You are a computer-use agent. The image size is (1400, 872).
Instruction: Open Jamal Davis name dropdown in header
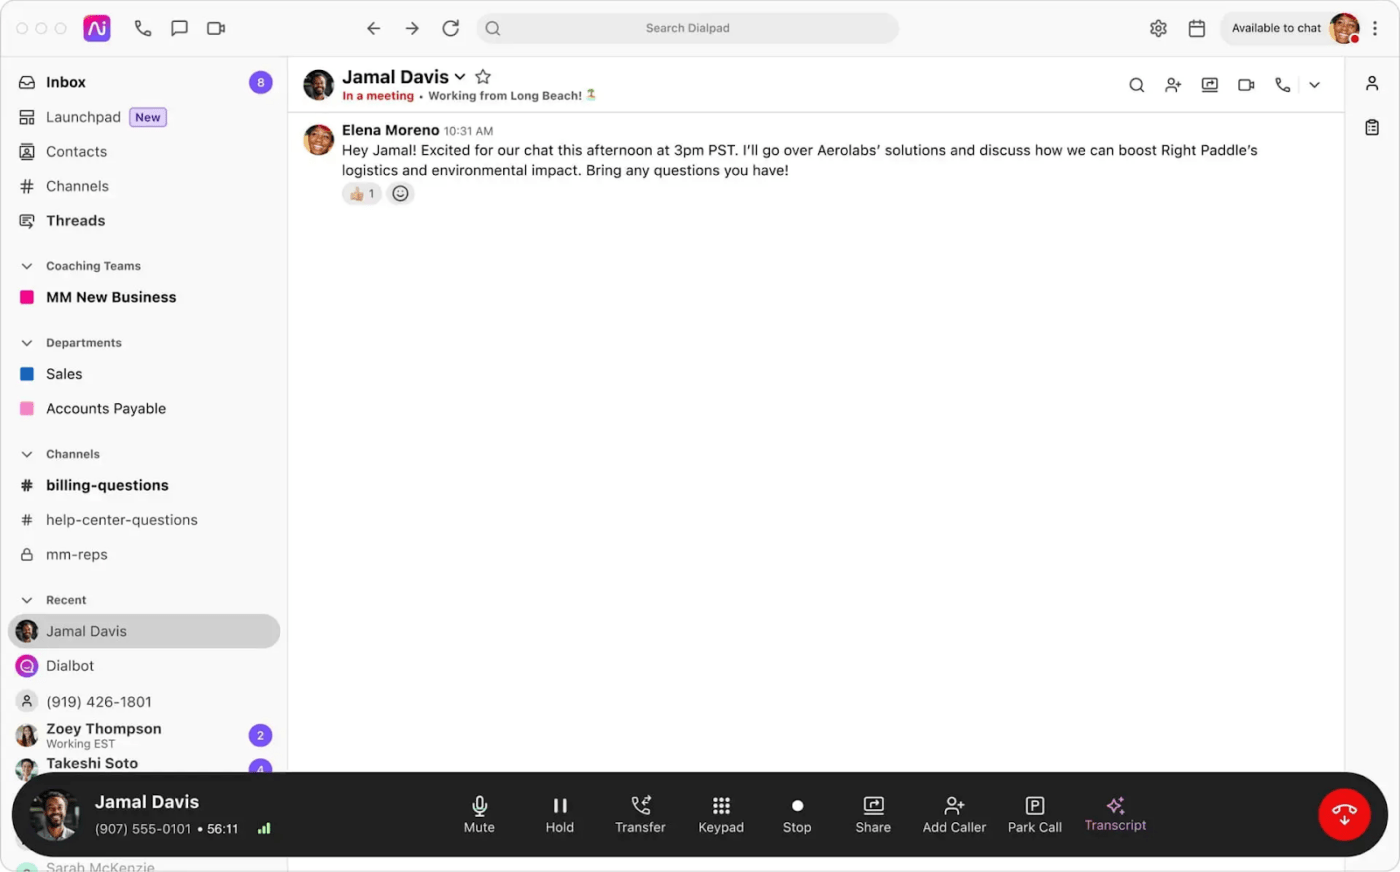pos(460,77)
